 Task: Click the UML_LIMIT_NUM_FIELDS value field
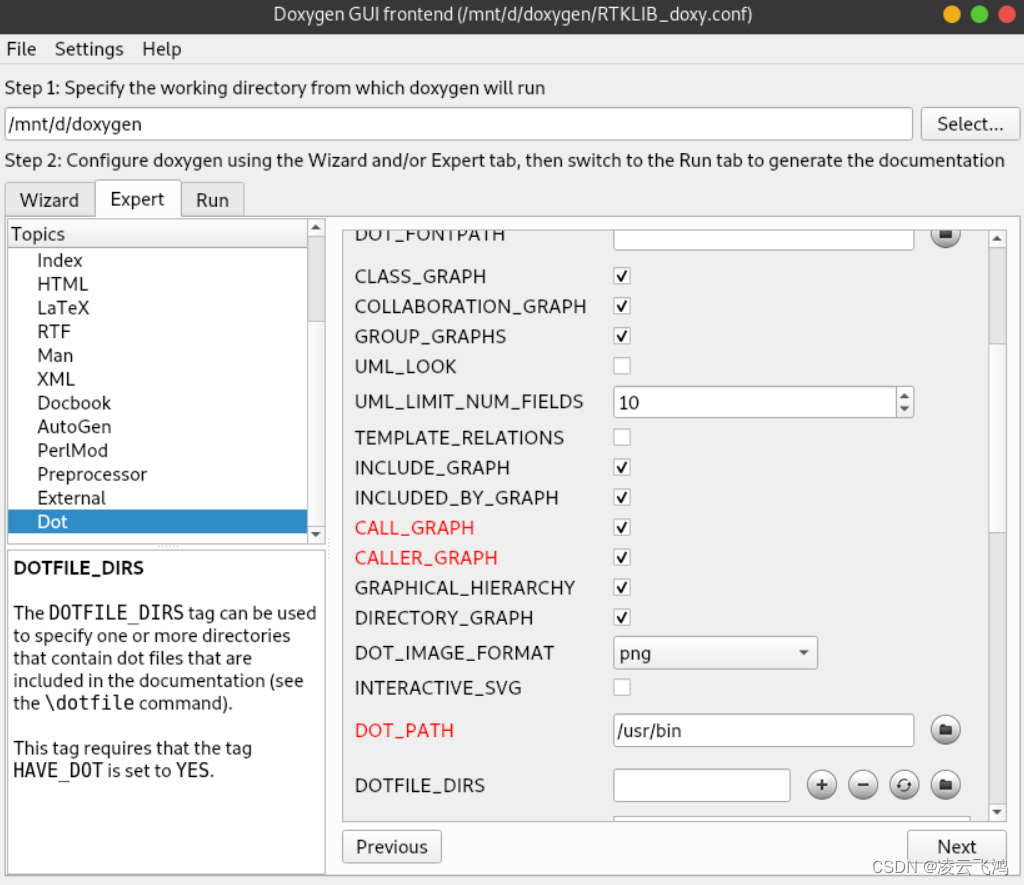click(x=754, y=402)
